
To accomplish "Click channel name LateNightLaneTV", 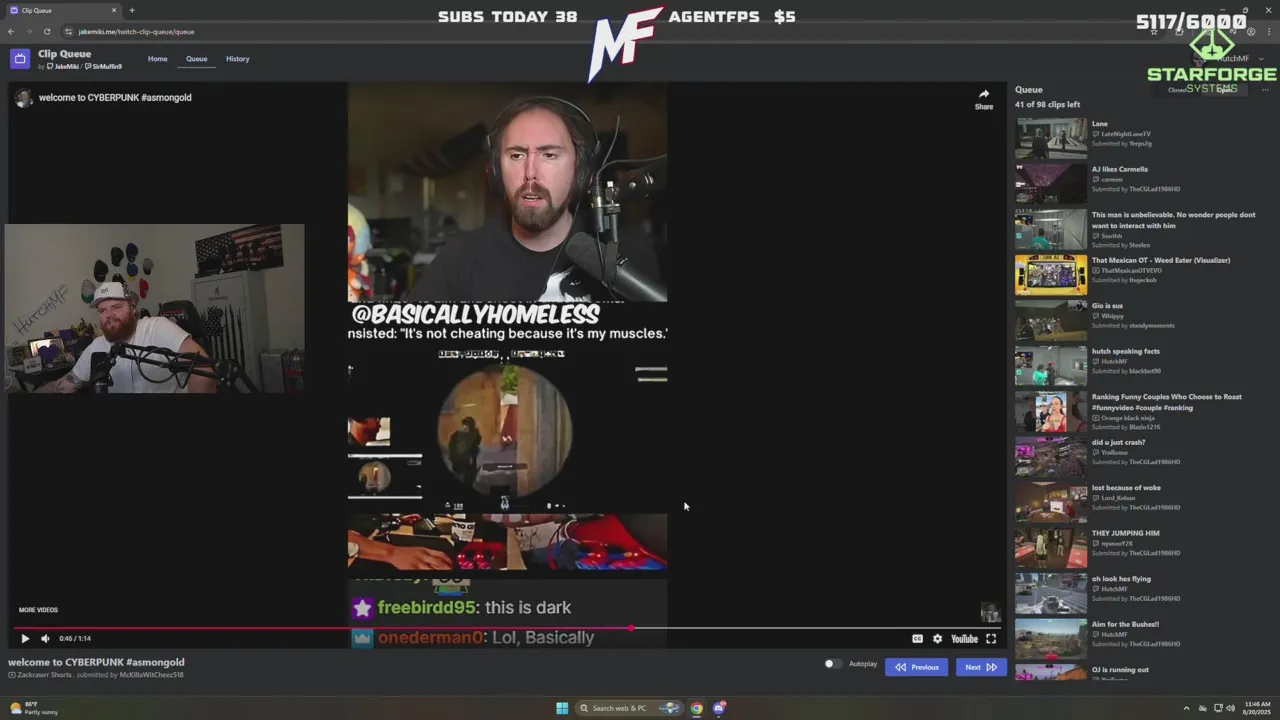I will tap(1126, 134).
